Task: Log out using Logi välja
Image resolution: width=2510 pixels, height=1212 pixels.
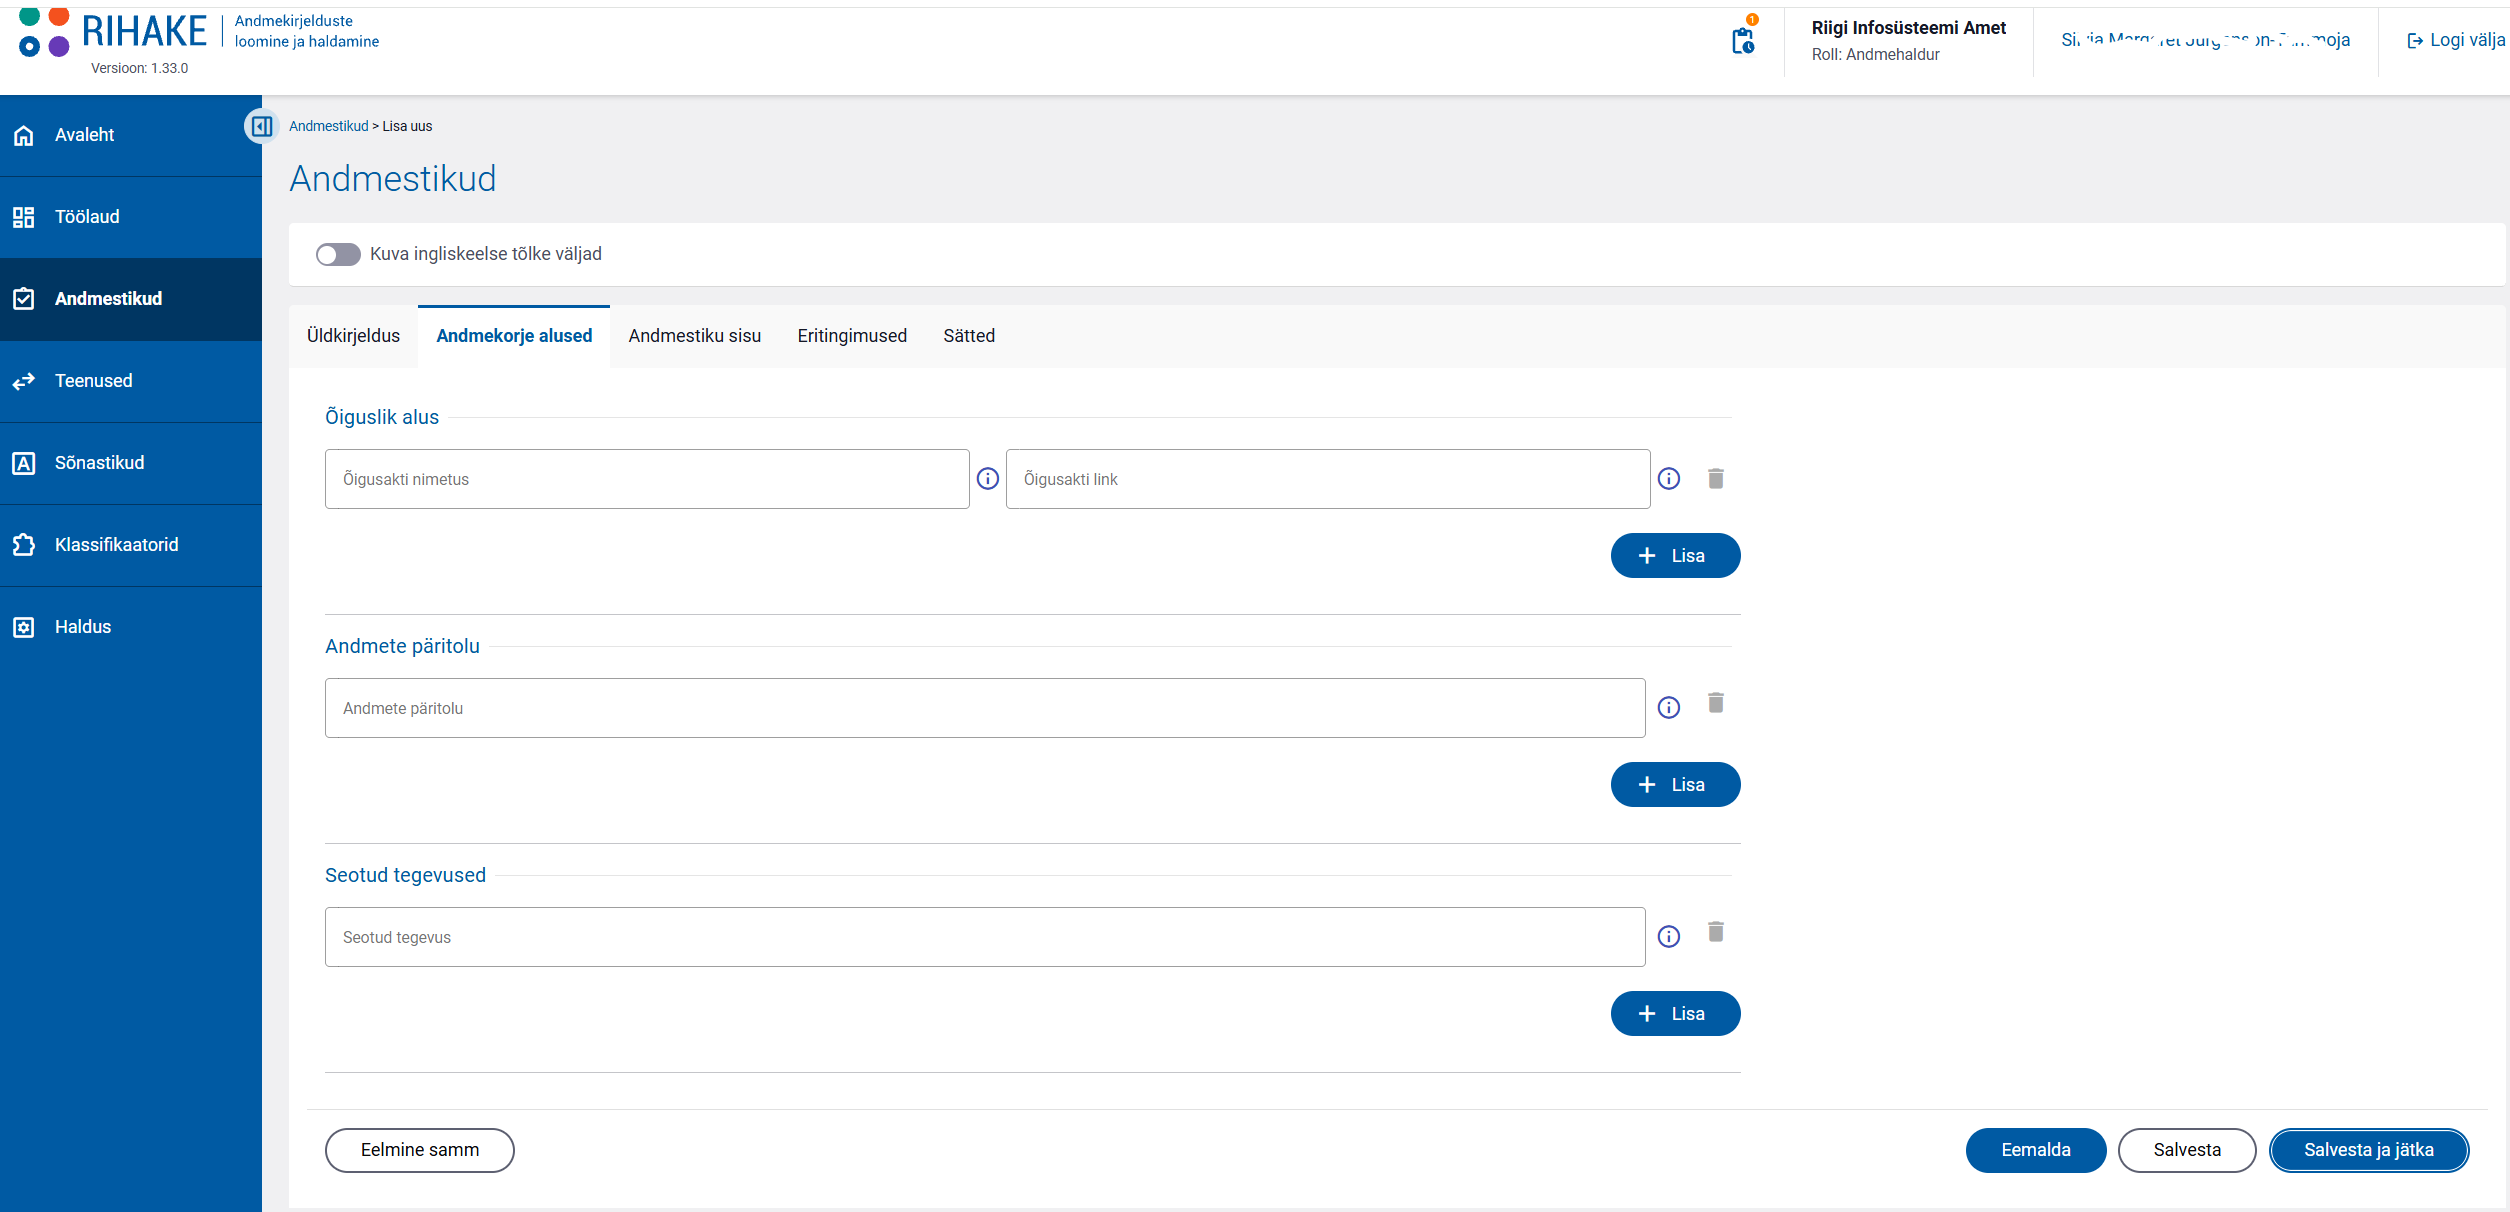Action: [2456, 40]
